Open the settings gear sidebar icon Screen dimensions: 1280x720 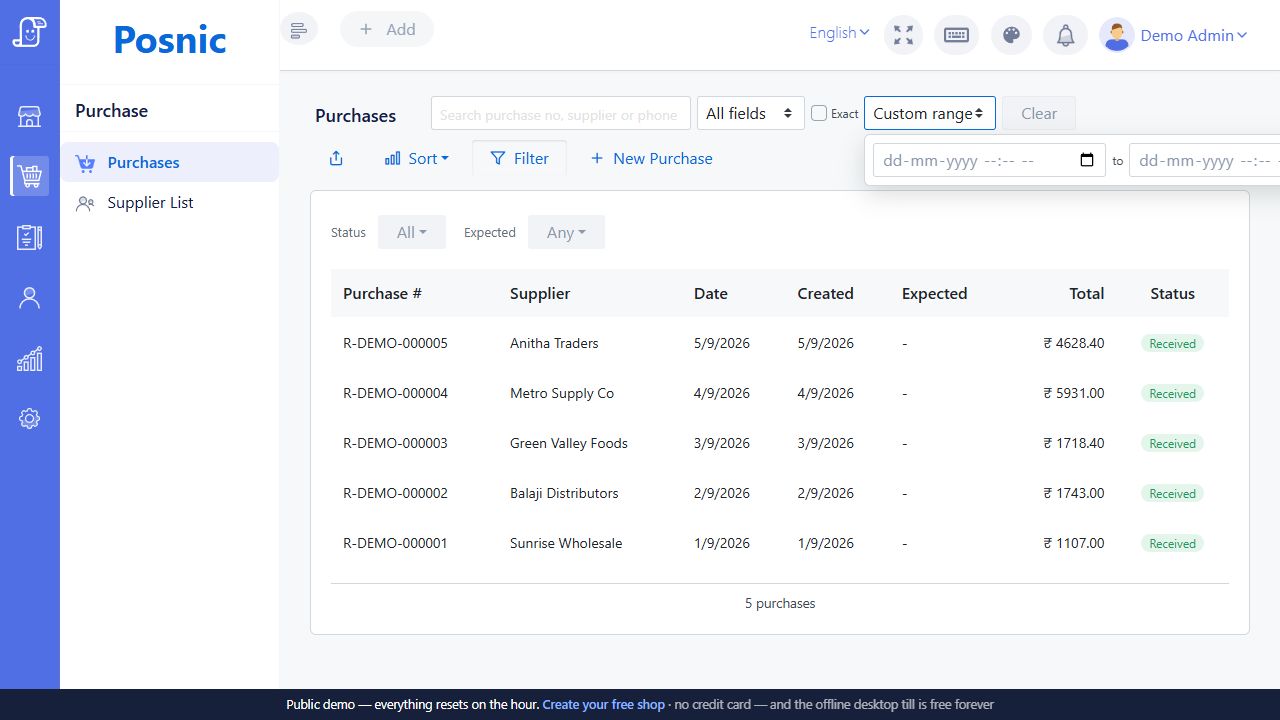coord(30,419)
